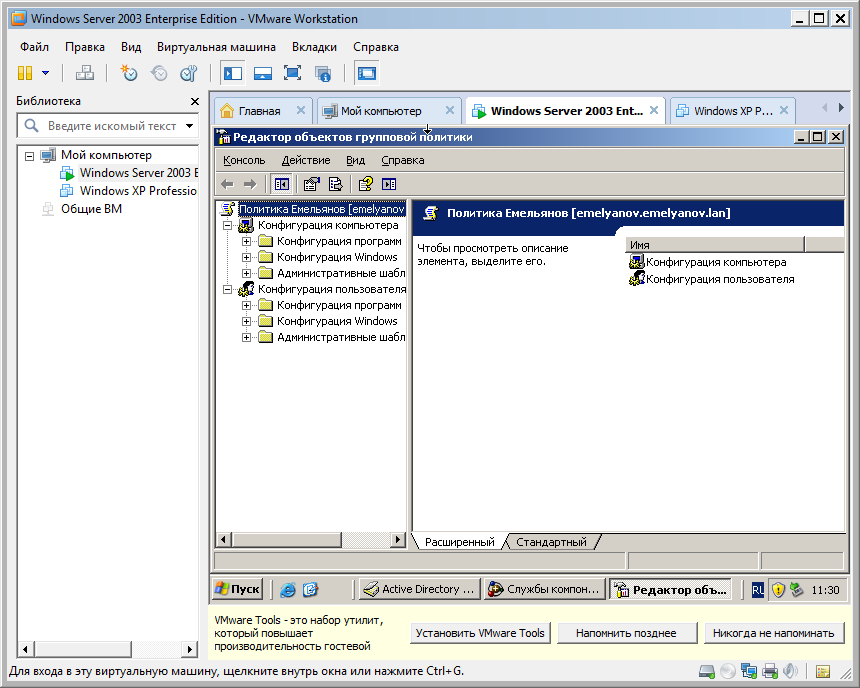860x688 pixels.
Task: Click the Forward arrow in policy editor toolbar
Action: (250, 184)
